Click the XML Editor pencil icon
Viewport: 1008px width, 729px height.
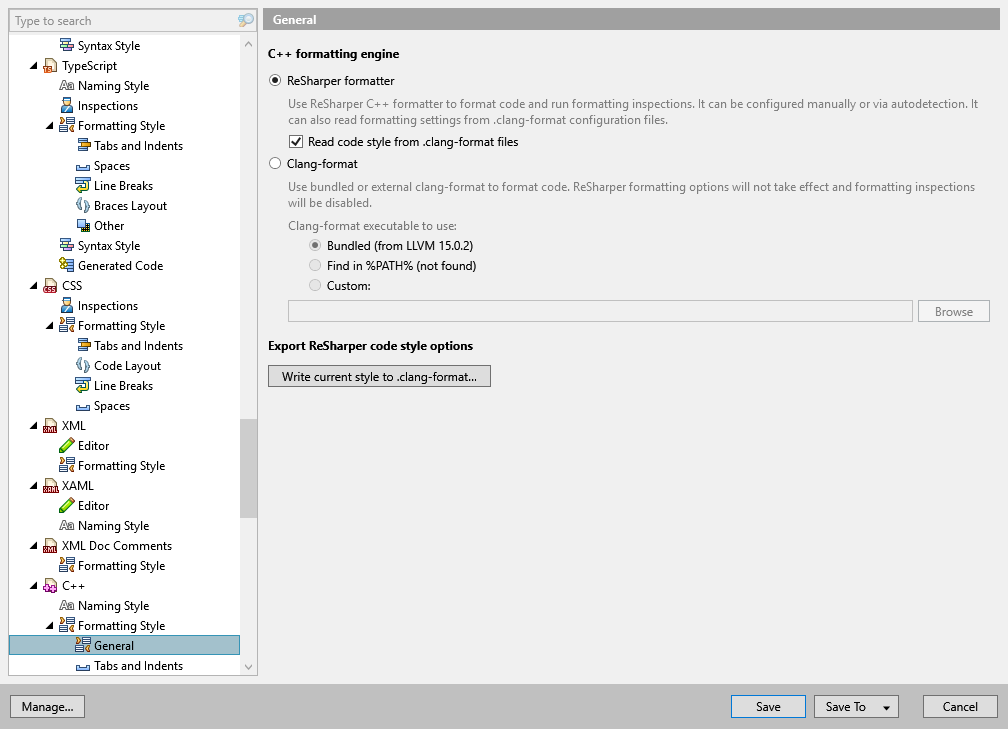[66, 446]
